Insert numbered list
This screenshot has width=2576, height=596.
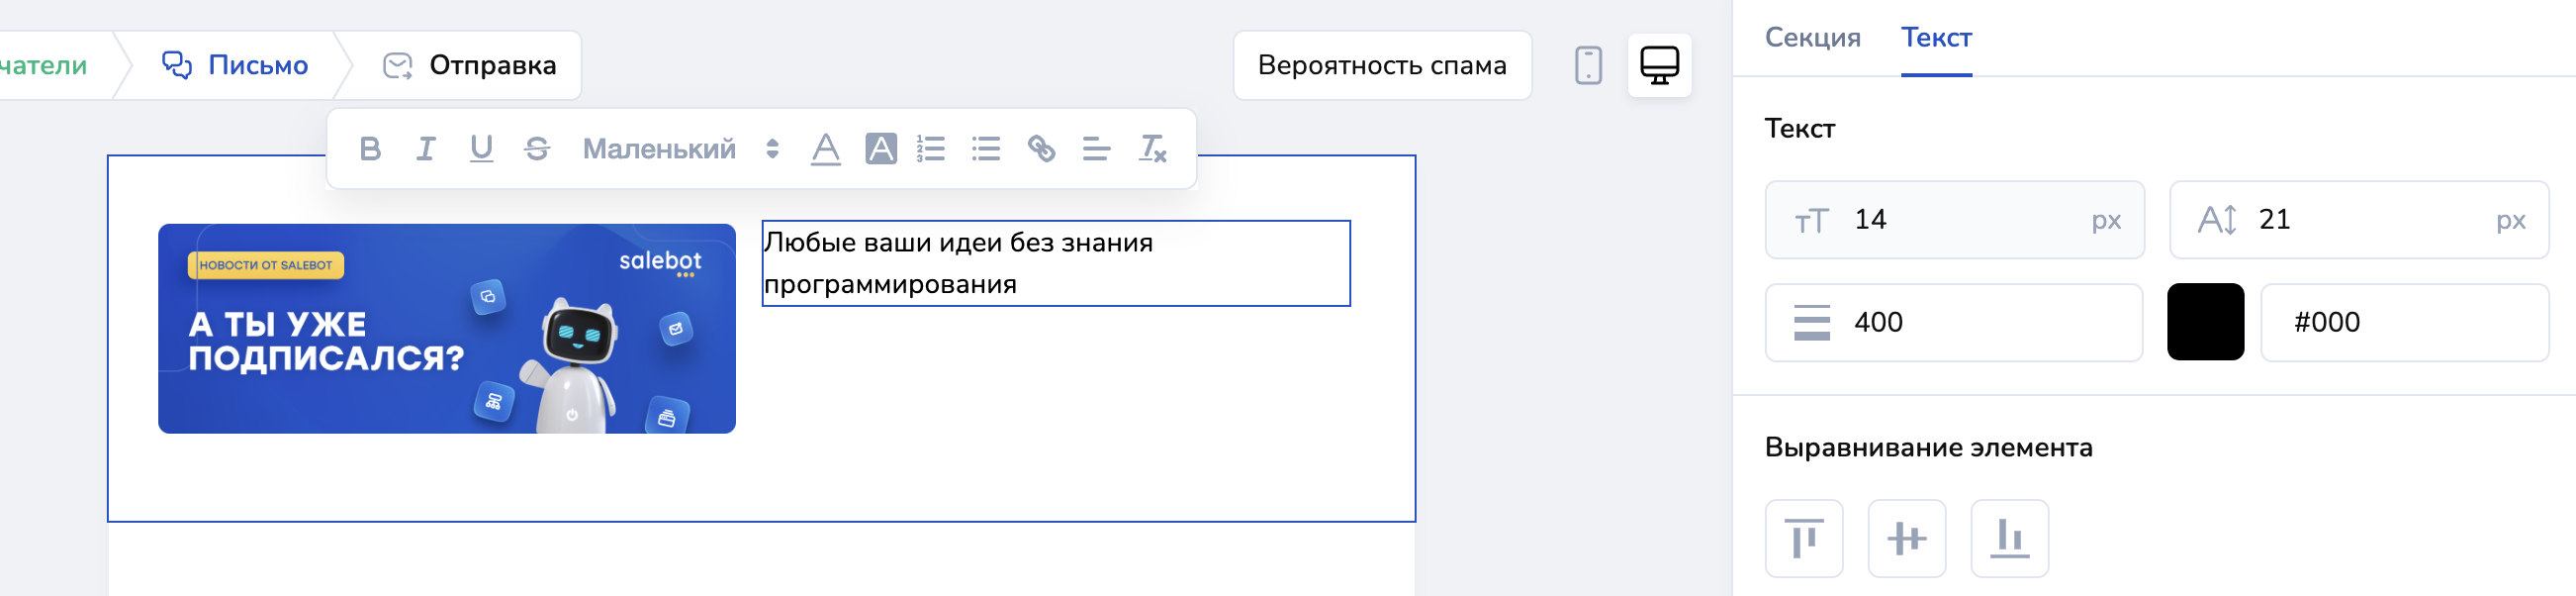tap(931, 149)
